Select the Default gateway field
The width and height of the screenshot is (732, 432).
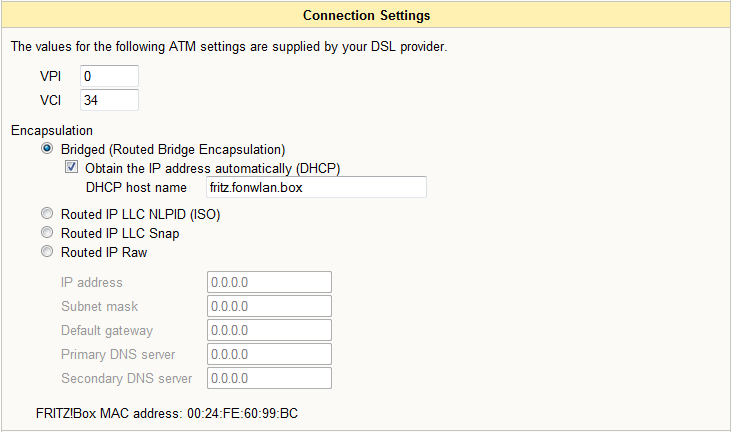coord(269,330)
